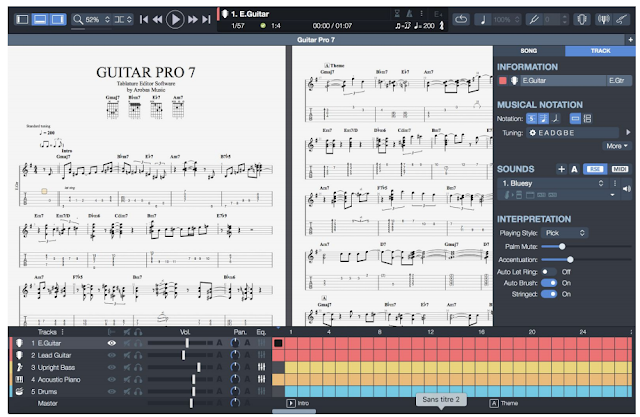Screen dimensions: 640x417
Task: Switch to the SONG inspector tab
Action: tap(529, 51)
